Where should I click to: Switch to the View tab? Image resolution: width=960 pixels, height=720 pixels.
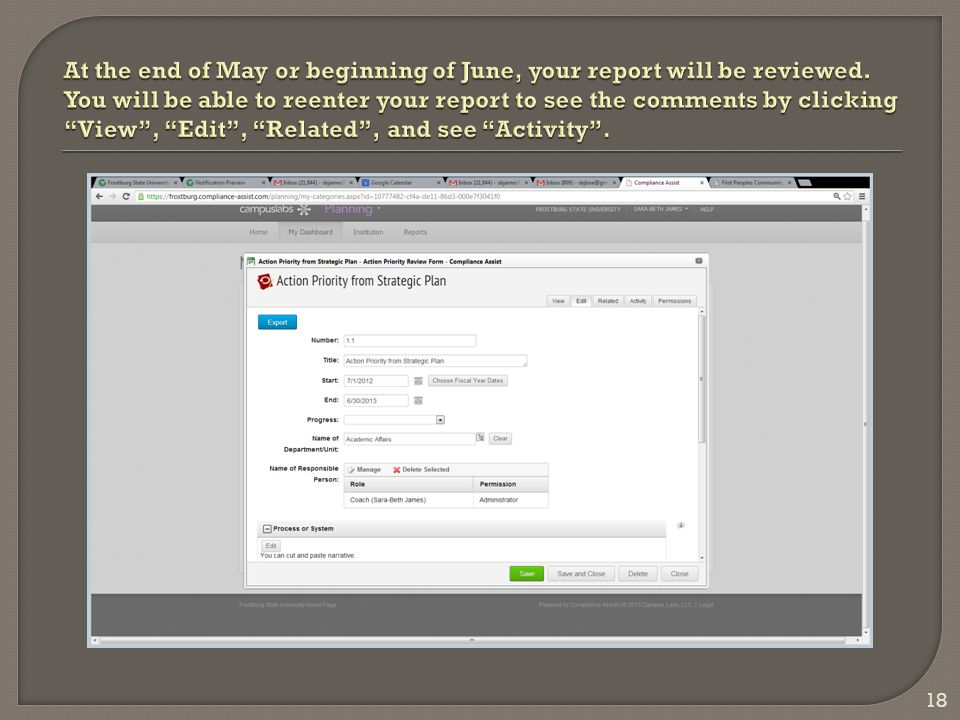pyautogui.click(x=558, y=301)
